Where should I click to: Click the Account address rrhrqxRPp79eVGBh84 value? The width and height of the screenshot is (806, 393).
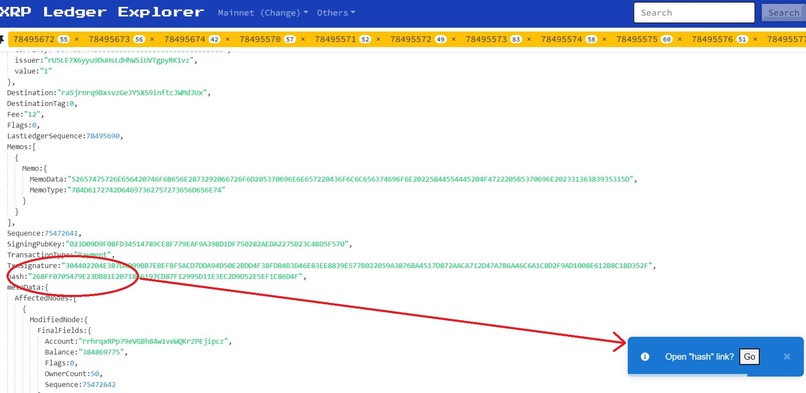coord(156,341)
